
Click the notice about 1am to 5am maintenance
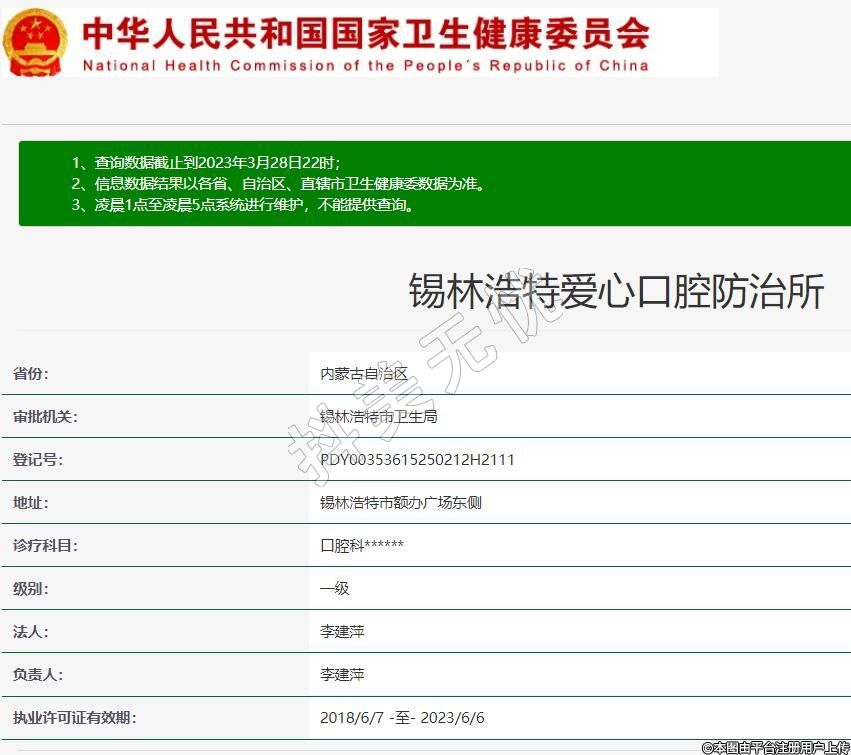242,206
